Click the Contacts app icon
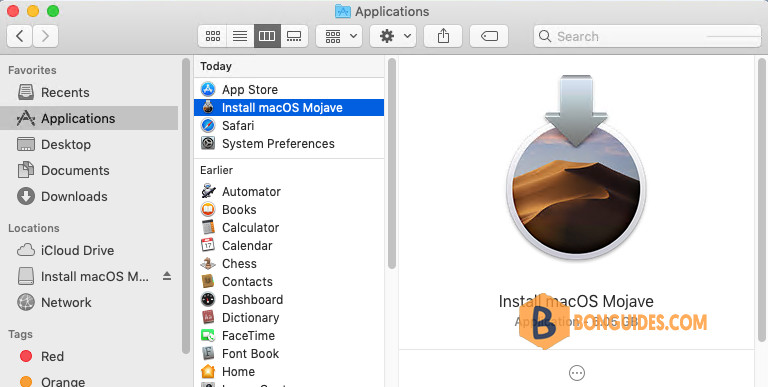768x387 pixels. 208,281
